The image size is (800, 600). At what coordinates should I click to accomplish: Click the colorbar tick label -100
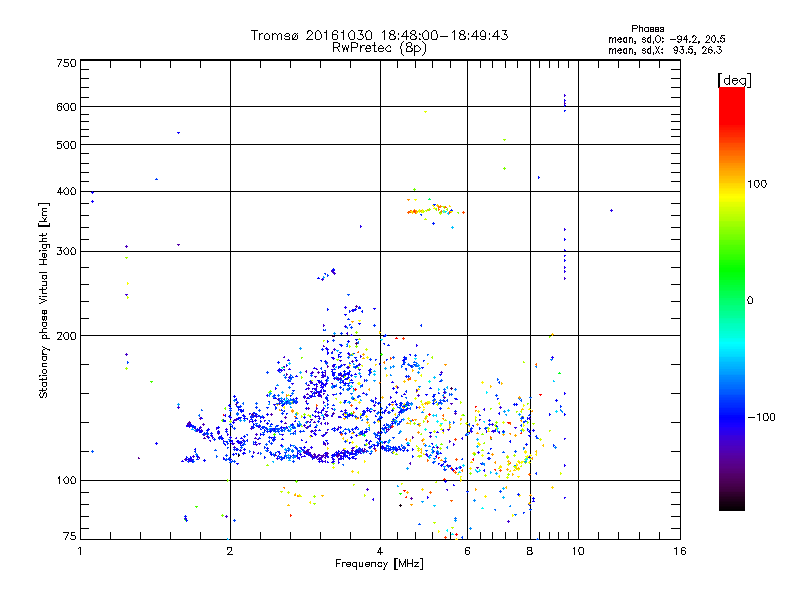click(x=761, y=417)
